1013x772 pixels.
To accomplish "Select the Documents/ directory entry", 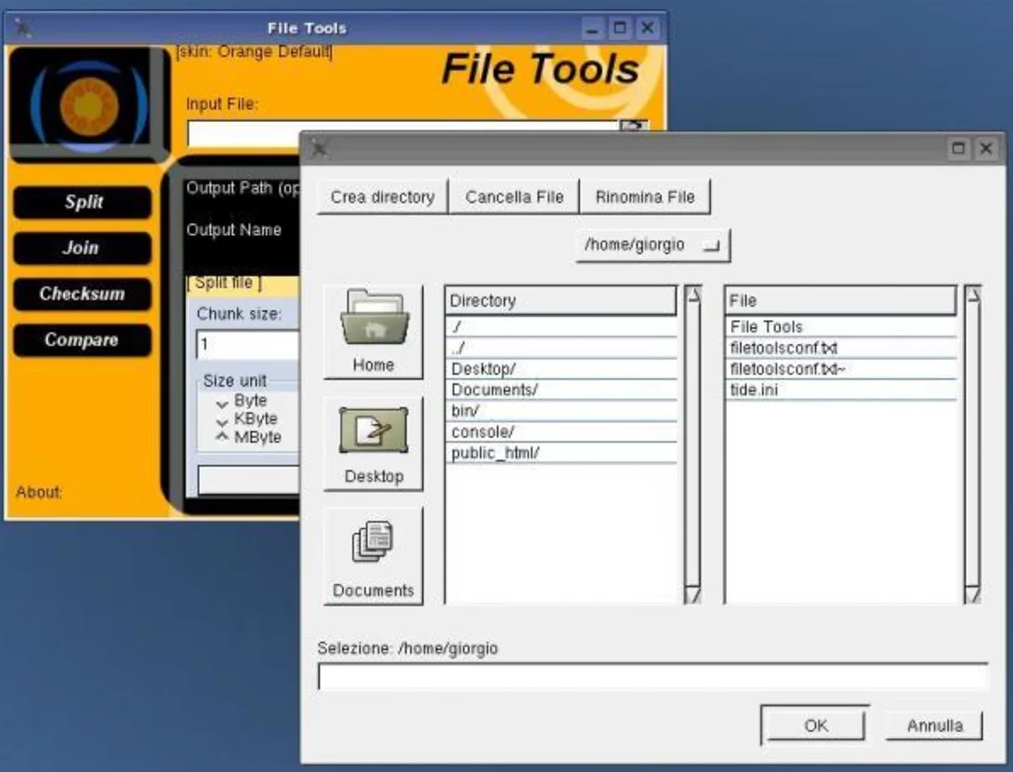I will 561,390.
